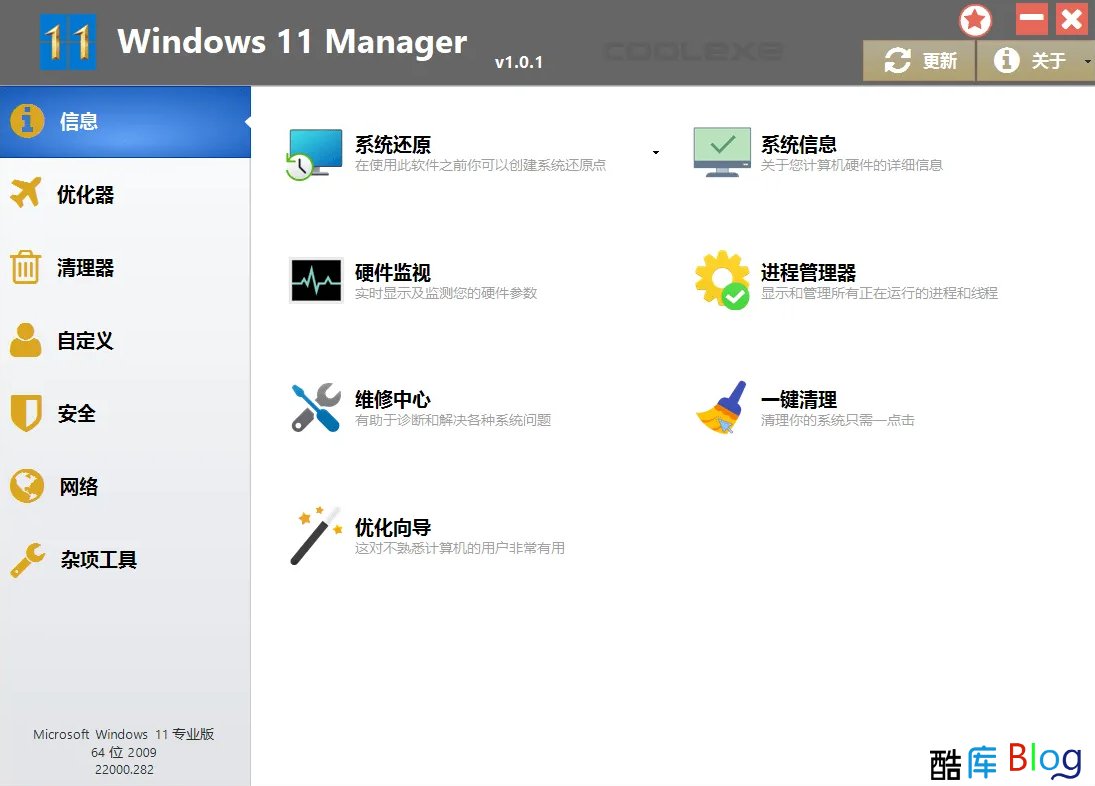Click Microsoft Windows 11 专业版 text
This screenshot has width=1095, height=786.
[124, 734]
